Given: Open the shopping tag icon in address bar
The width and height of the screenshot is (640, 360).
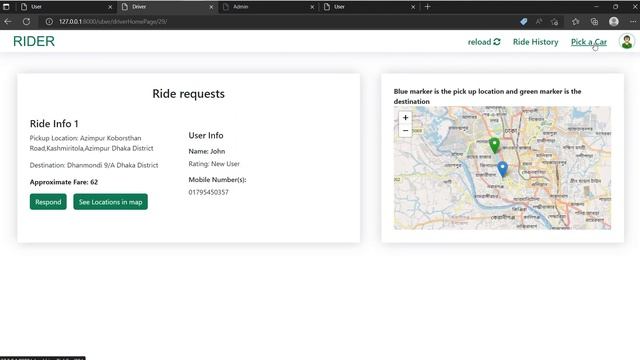Looking at the screenshot, I should [x=523, y=22].
